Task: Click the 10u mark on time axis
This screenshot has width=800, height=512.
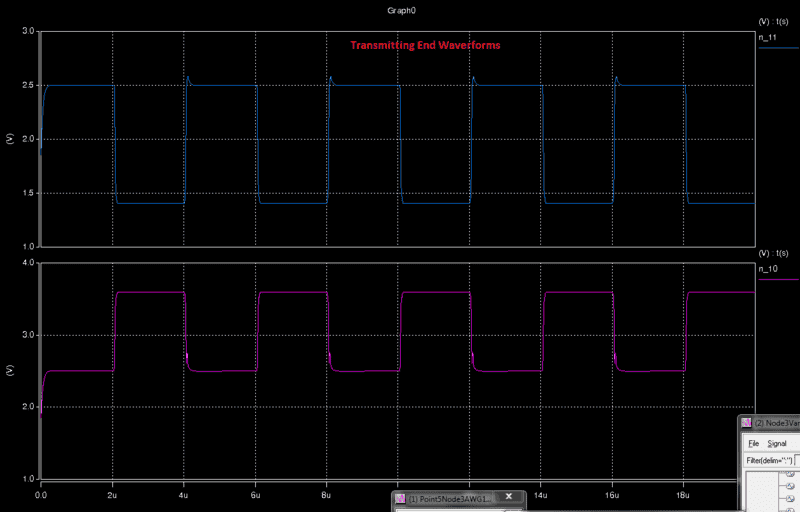Action: click(x=398, y=495)
